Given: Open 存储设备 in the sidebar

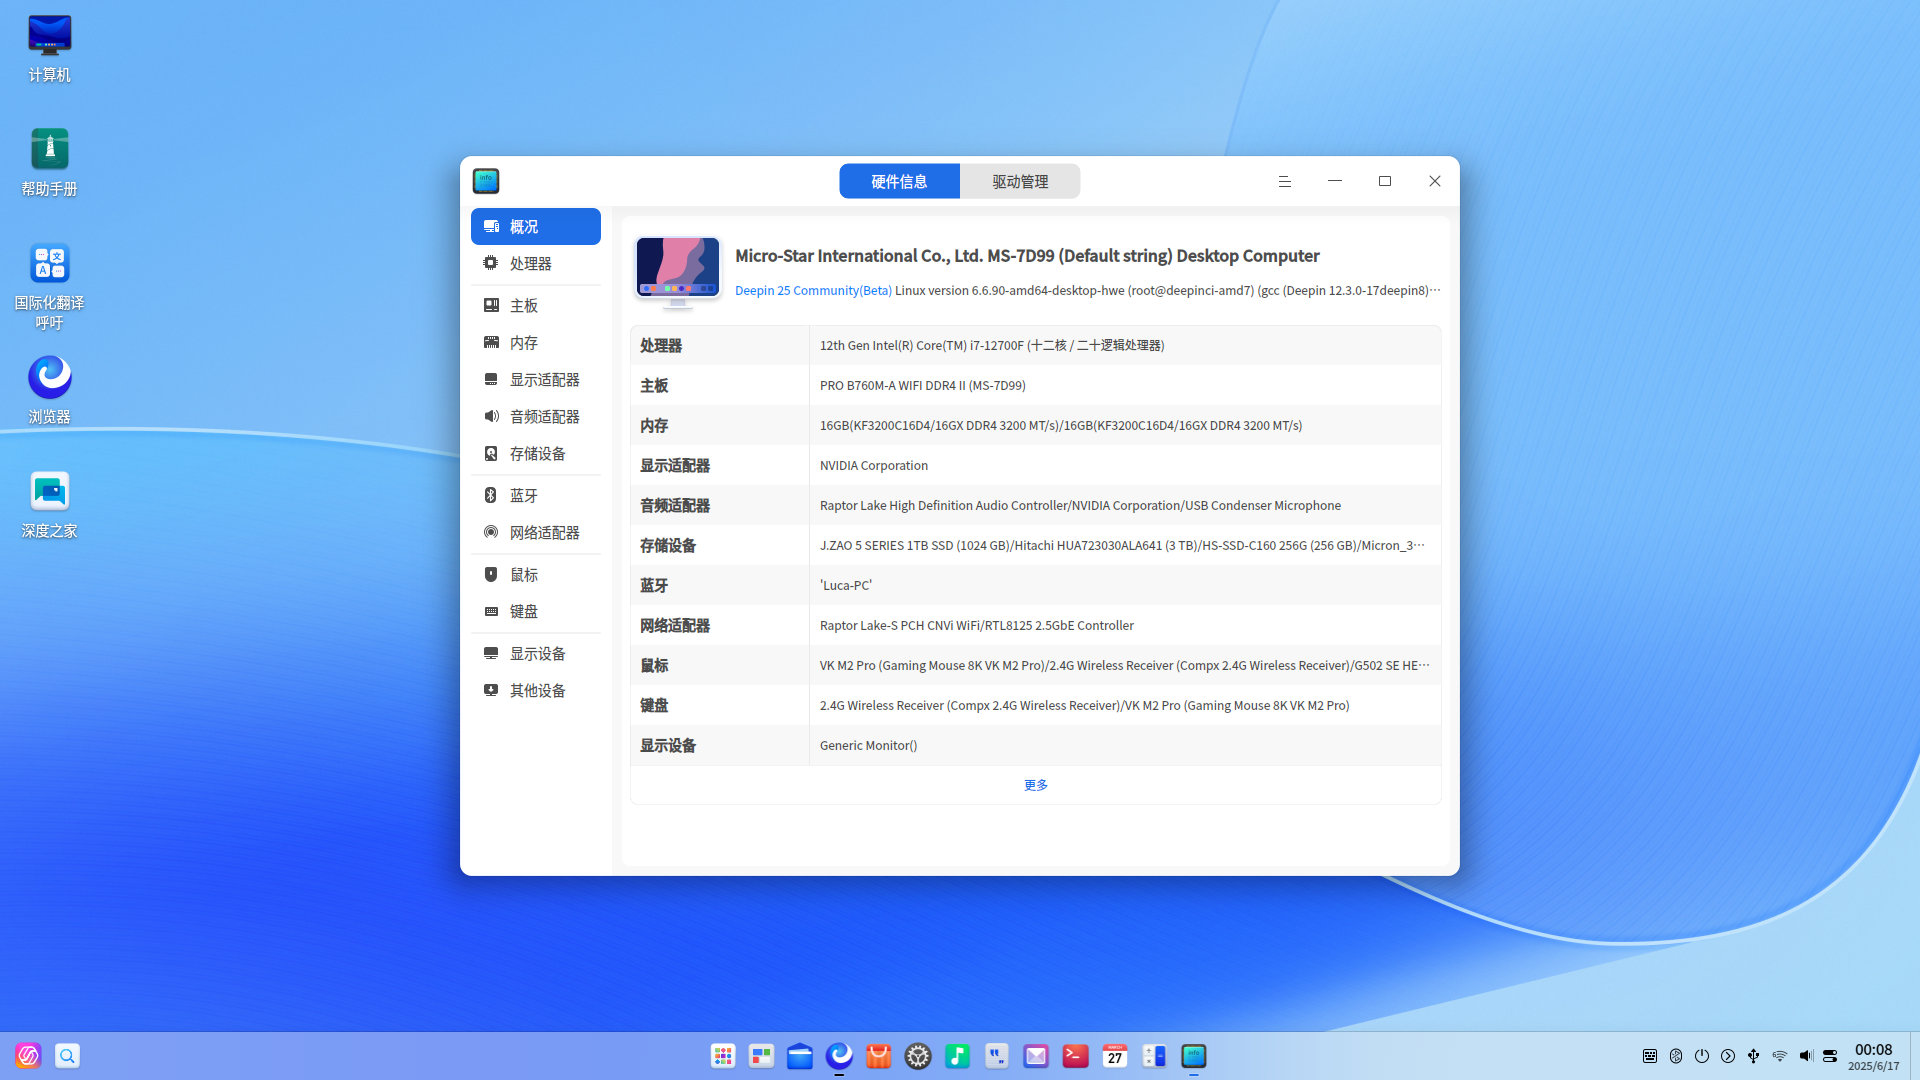Looking at the screenshot, I should coord(535,454).
